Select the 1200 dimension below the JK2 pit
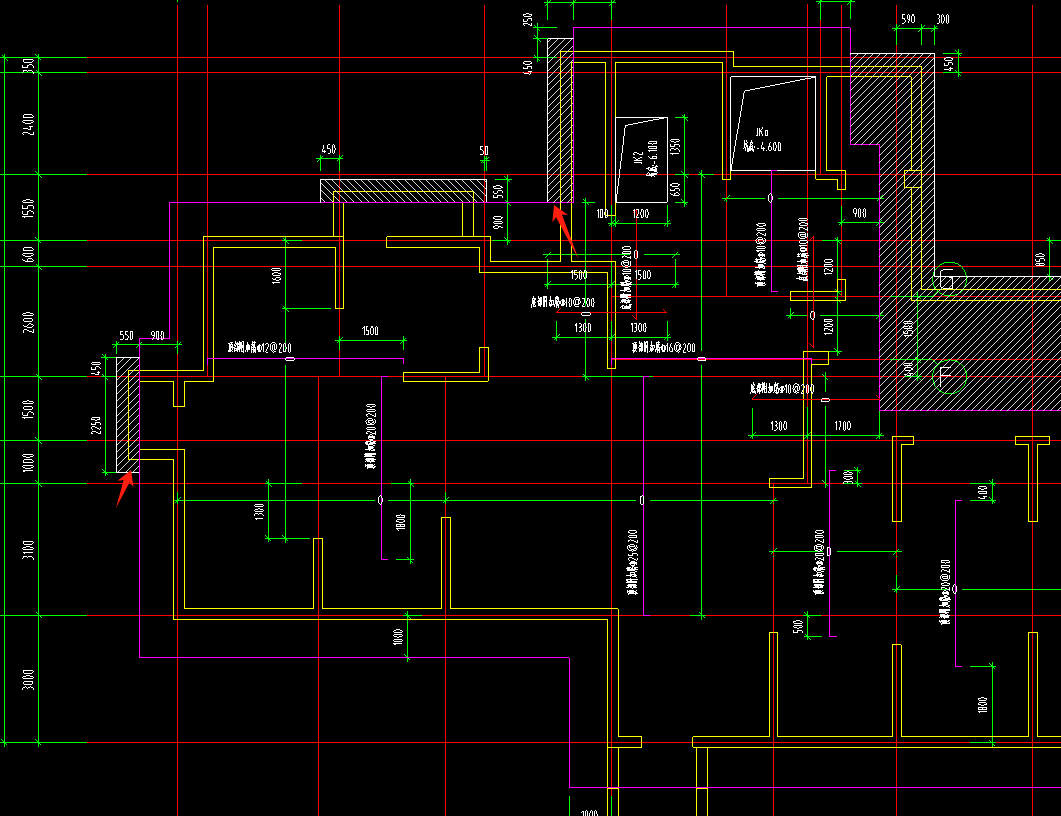Image resolution: width=1061 pixels, height=816 pixels. coord(640,214)
